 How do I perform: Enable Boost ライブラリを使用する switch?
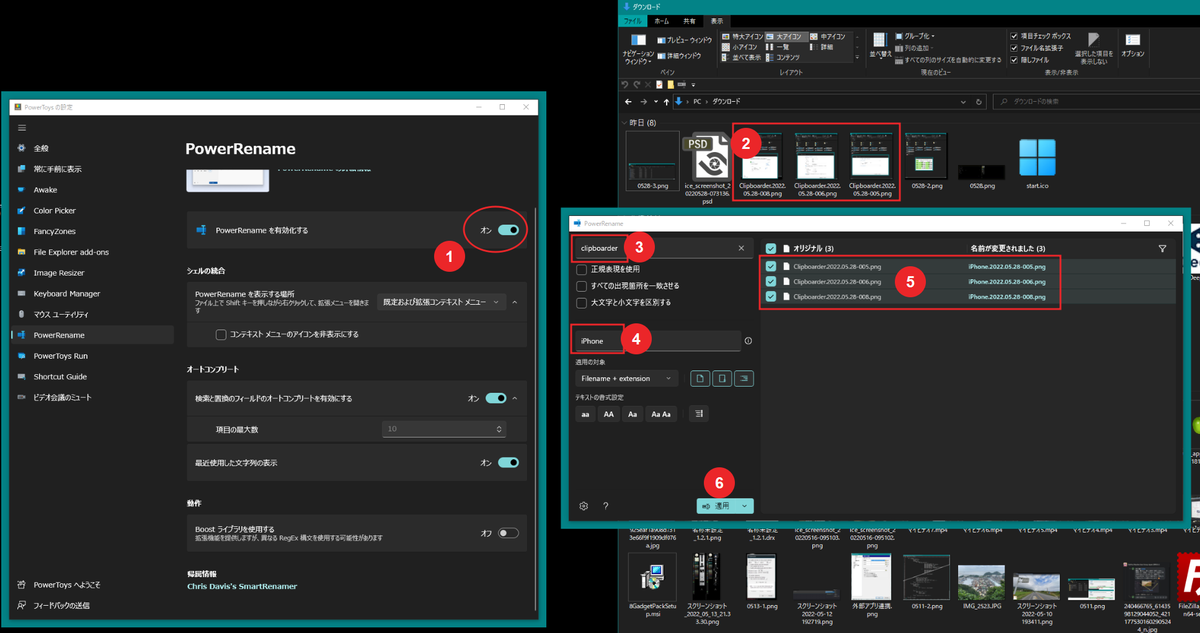[x=508, y=533]
